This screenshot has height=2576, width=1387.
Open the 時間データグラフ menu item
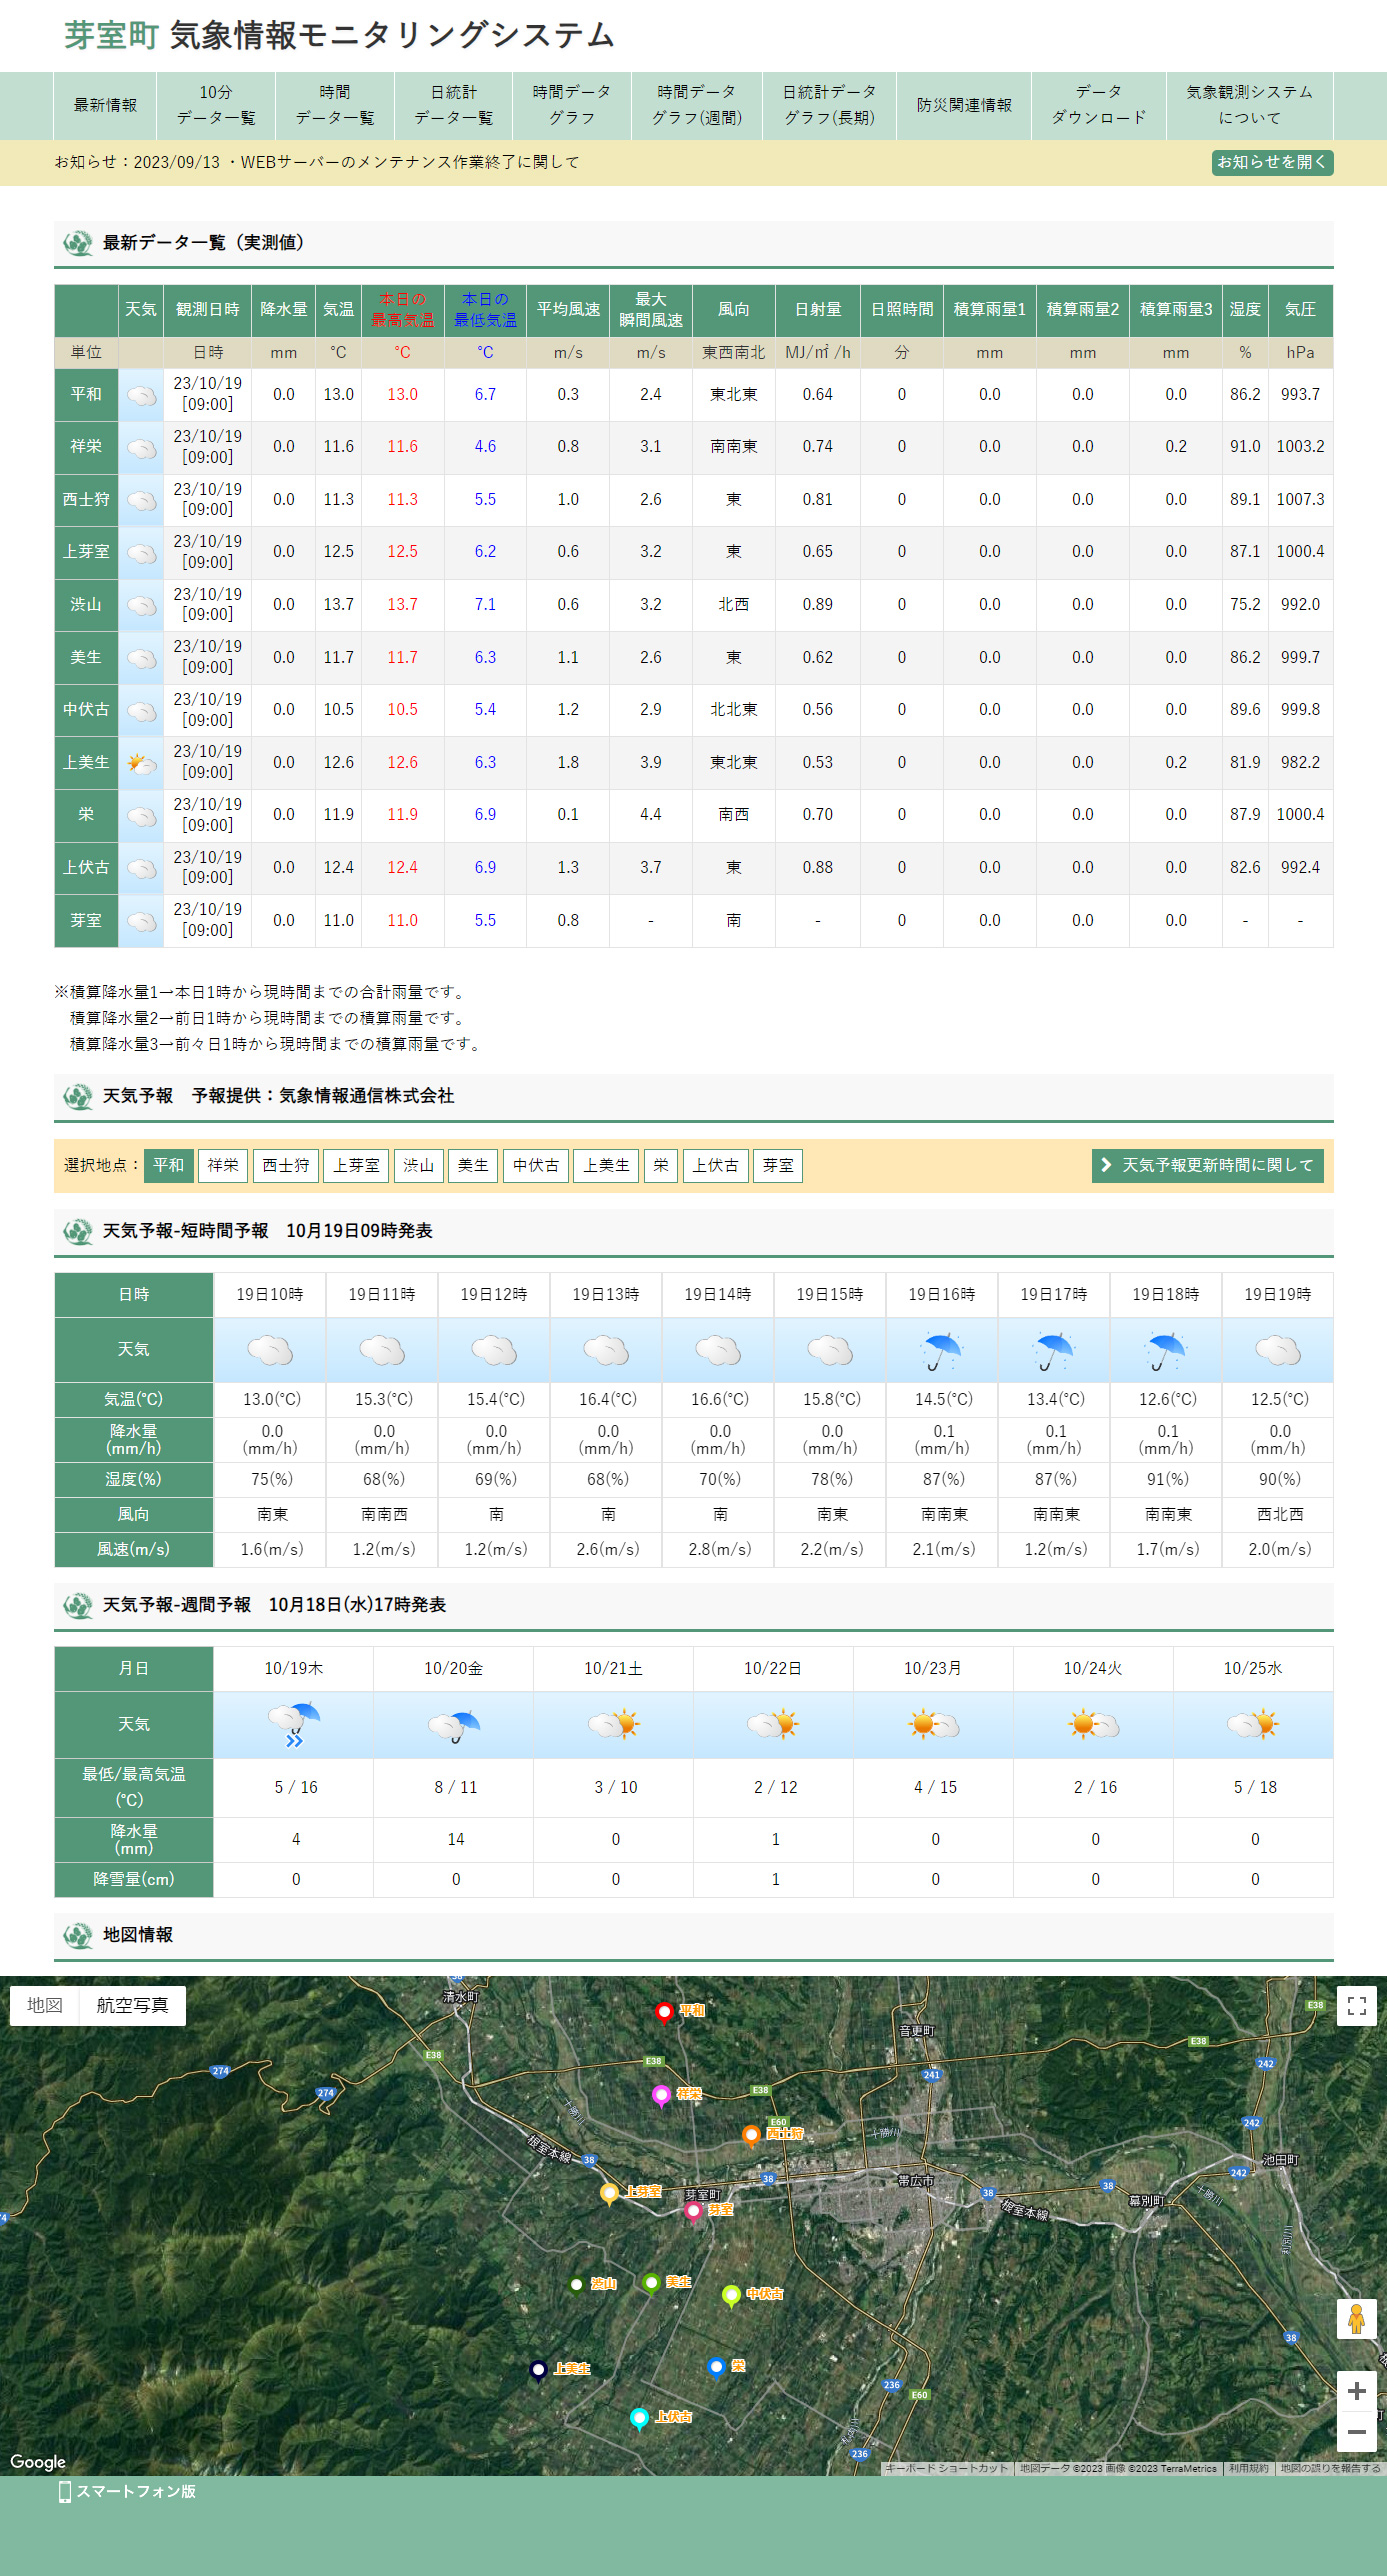[572, 105]
